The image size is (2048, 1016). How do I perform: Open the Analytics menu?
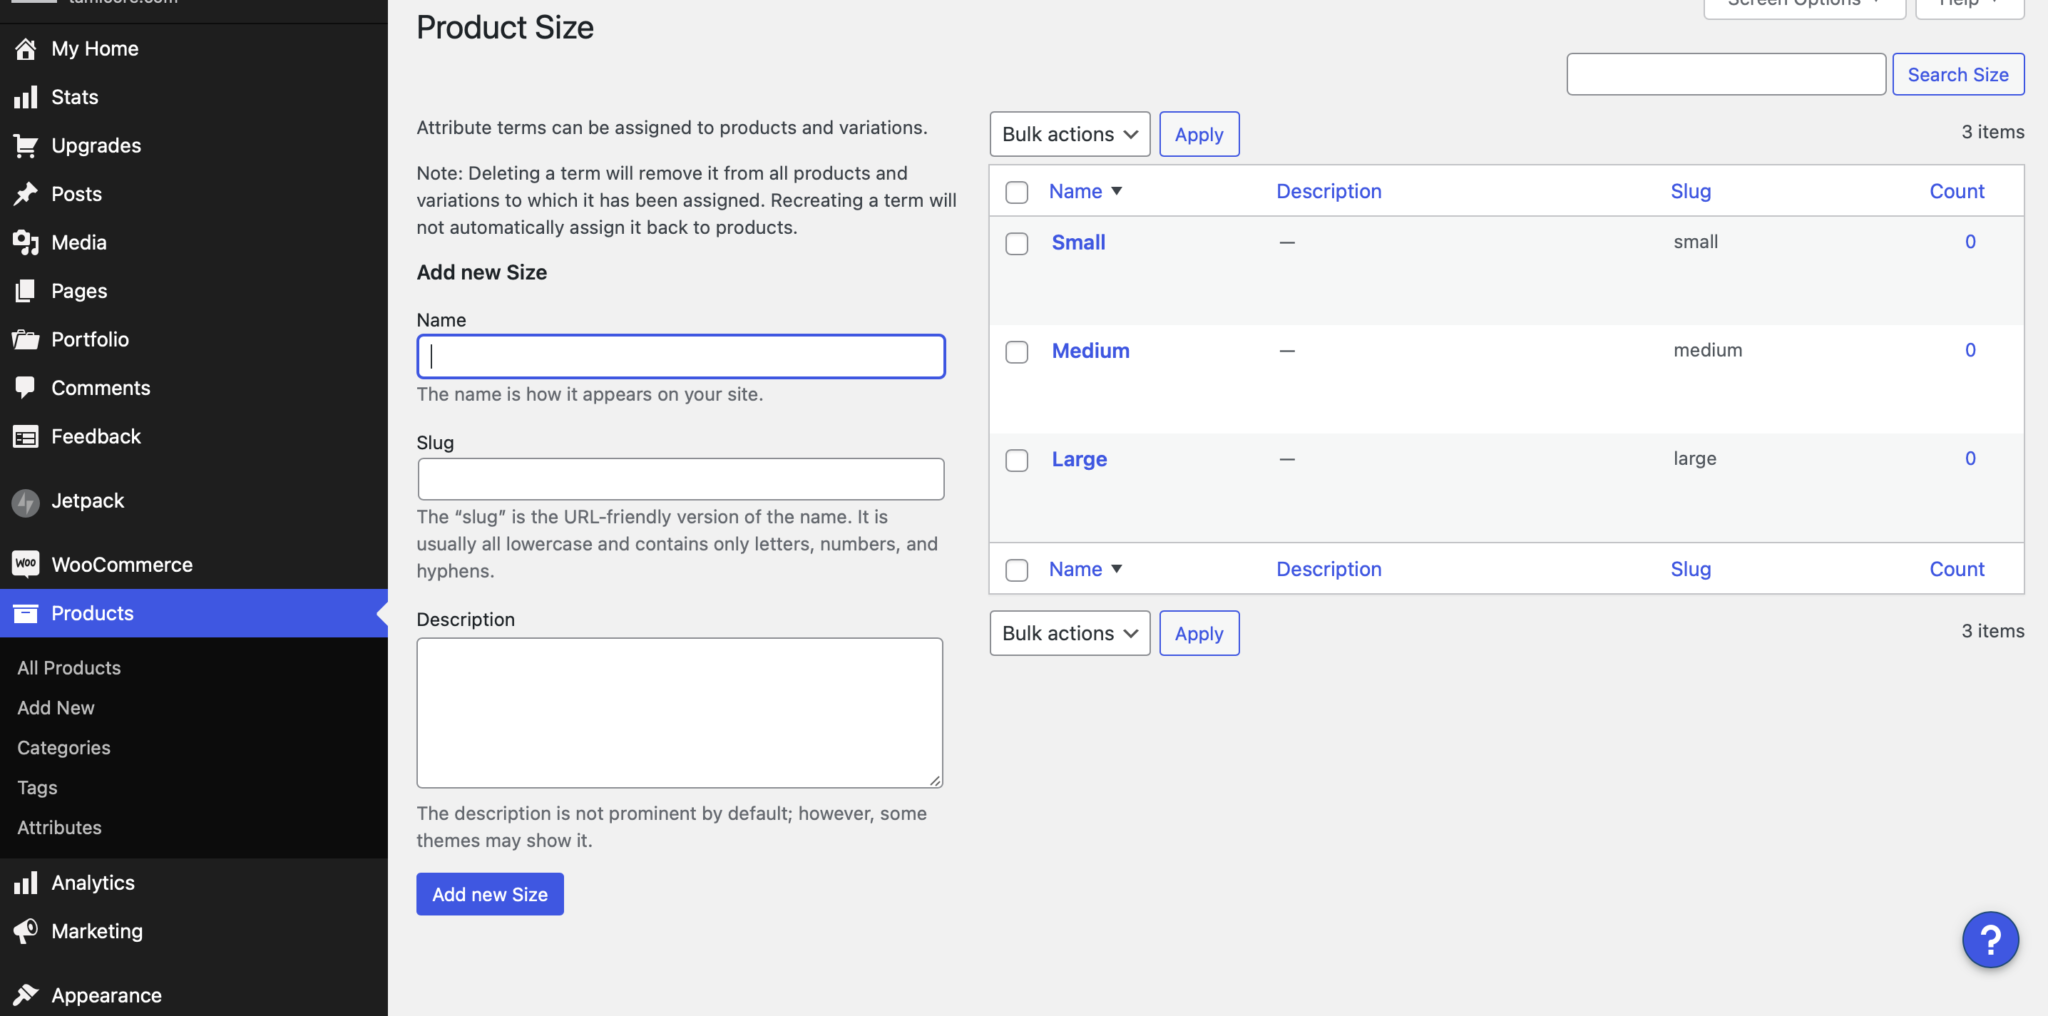click(194, 883)
